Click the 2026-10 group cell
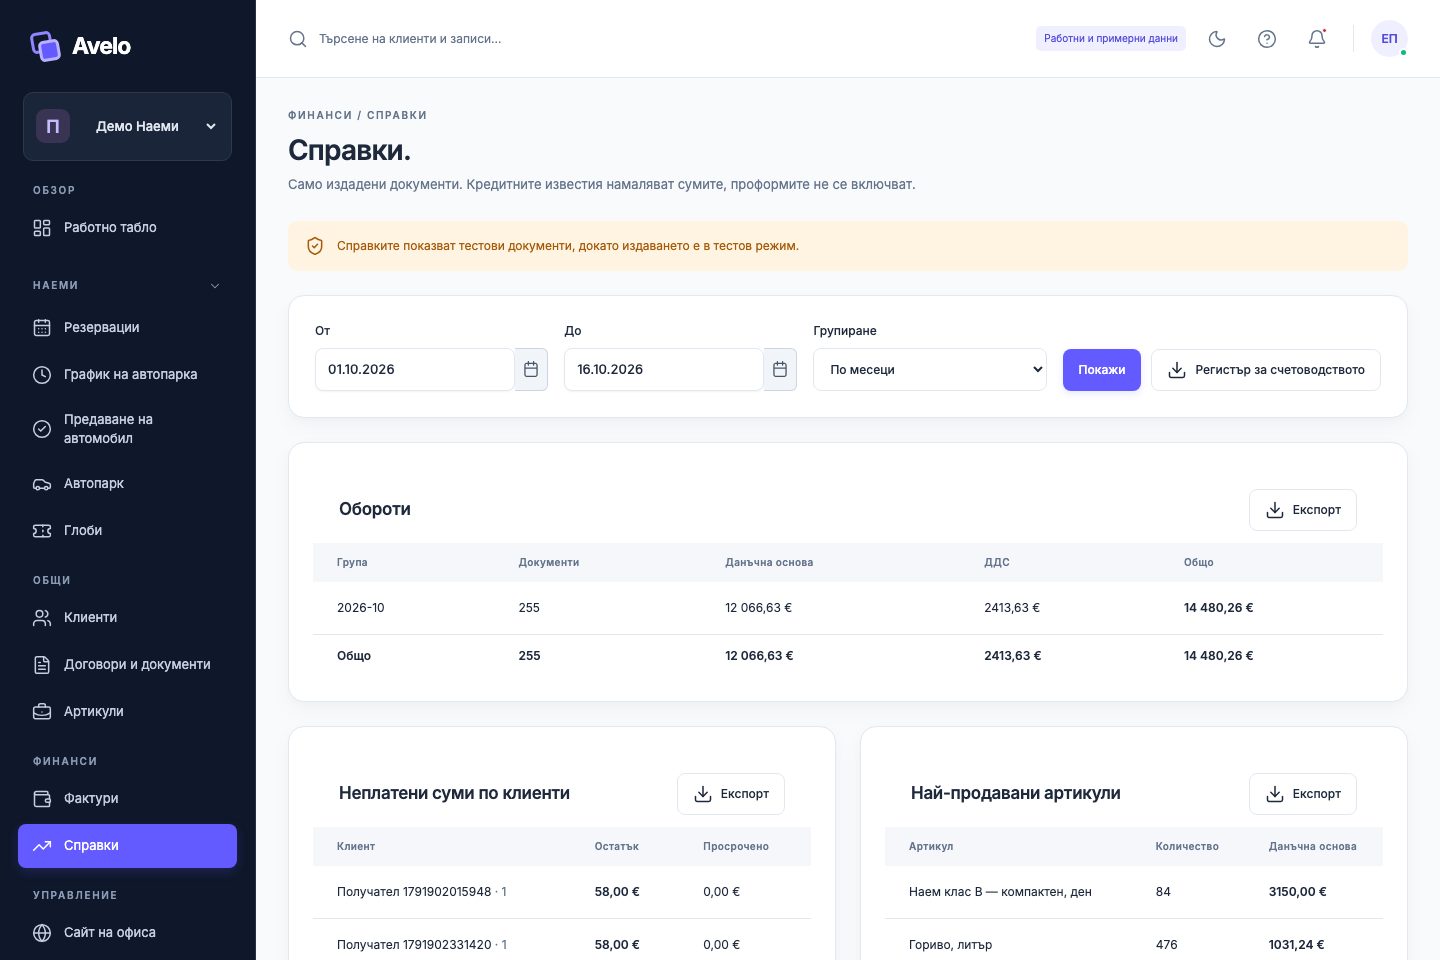The height and width of the screenshot is (960, 1440). [x=361, y=608]
